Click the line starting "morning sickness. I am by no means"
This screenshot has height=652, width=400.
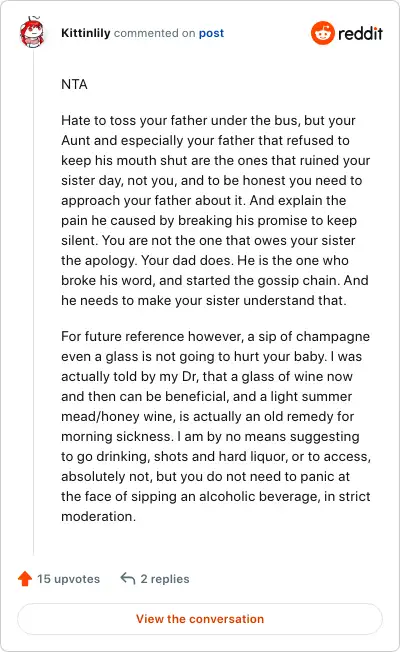click(210, 436)
